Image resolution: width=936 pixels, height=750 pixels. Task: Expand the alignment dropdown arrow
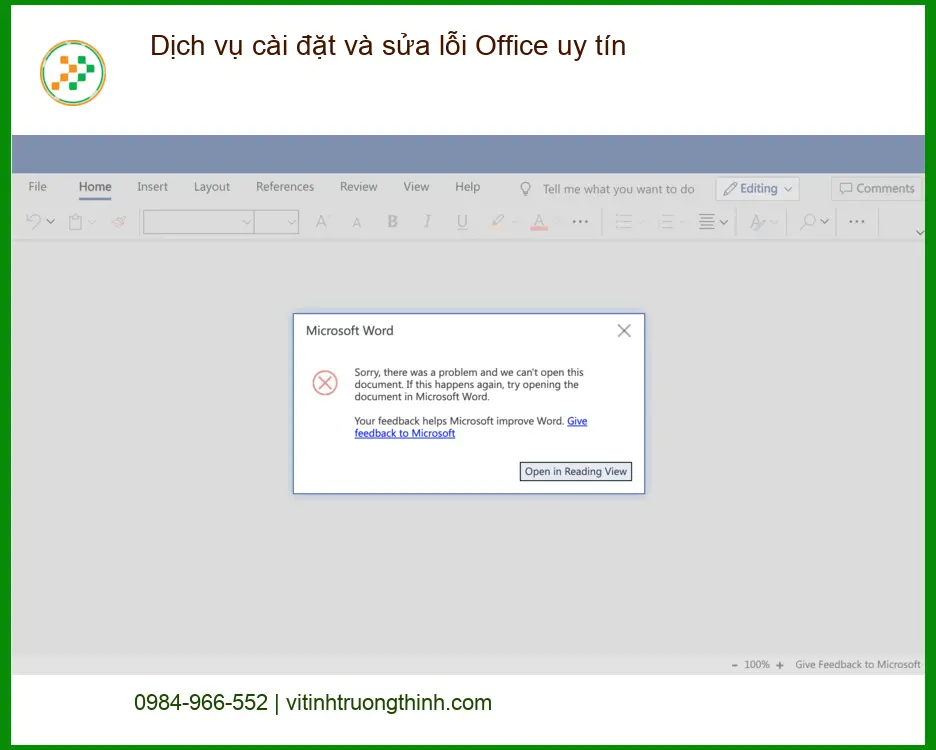723,222
